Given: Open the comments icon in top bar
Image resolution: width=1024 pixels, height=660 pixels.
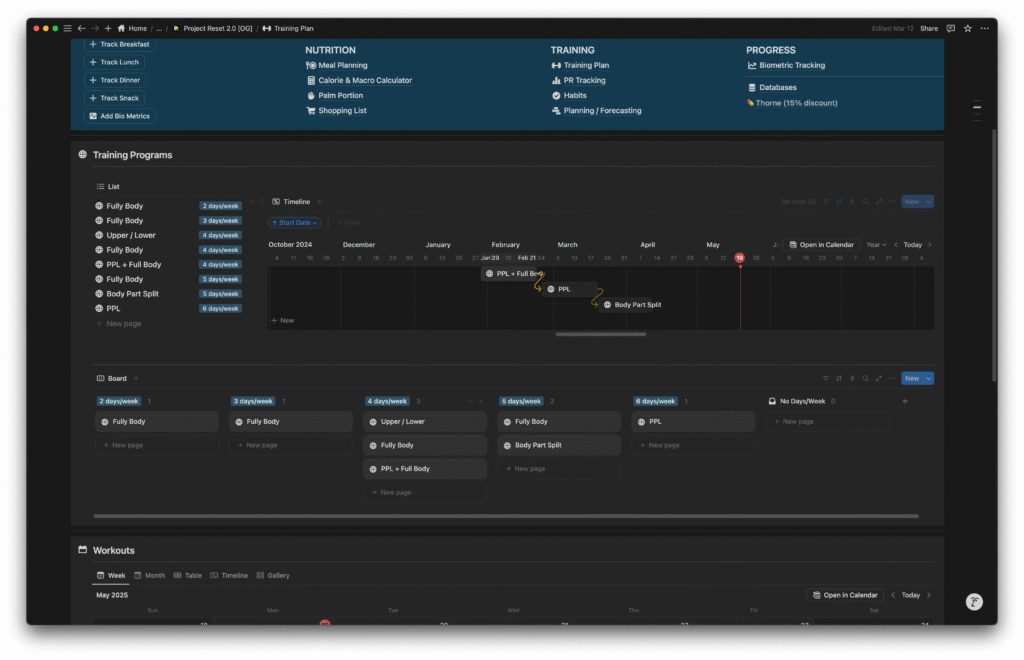Looking at the screenshot, I should coord(951,28).
